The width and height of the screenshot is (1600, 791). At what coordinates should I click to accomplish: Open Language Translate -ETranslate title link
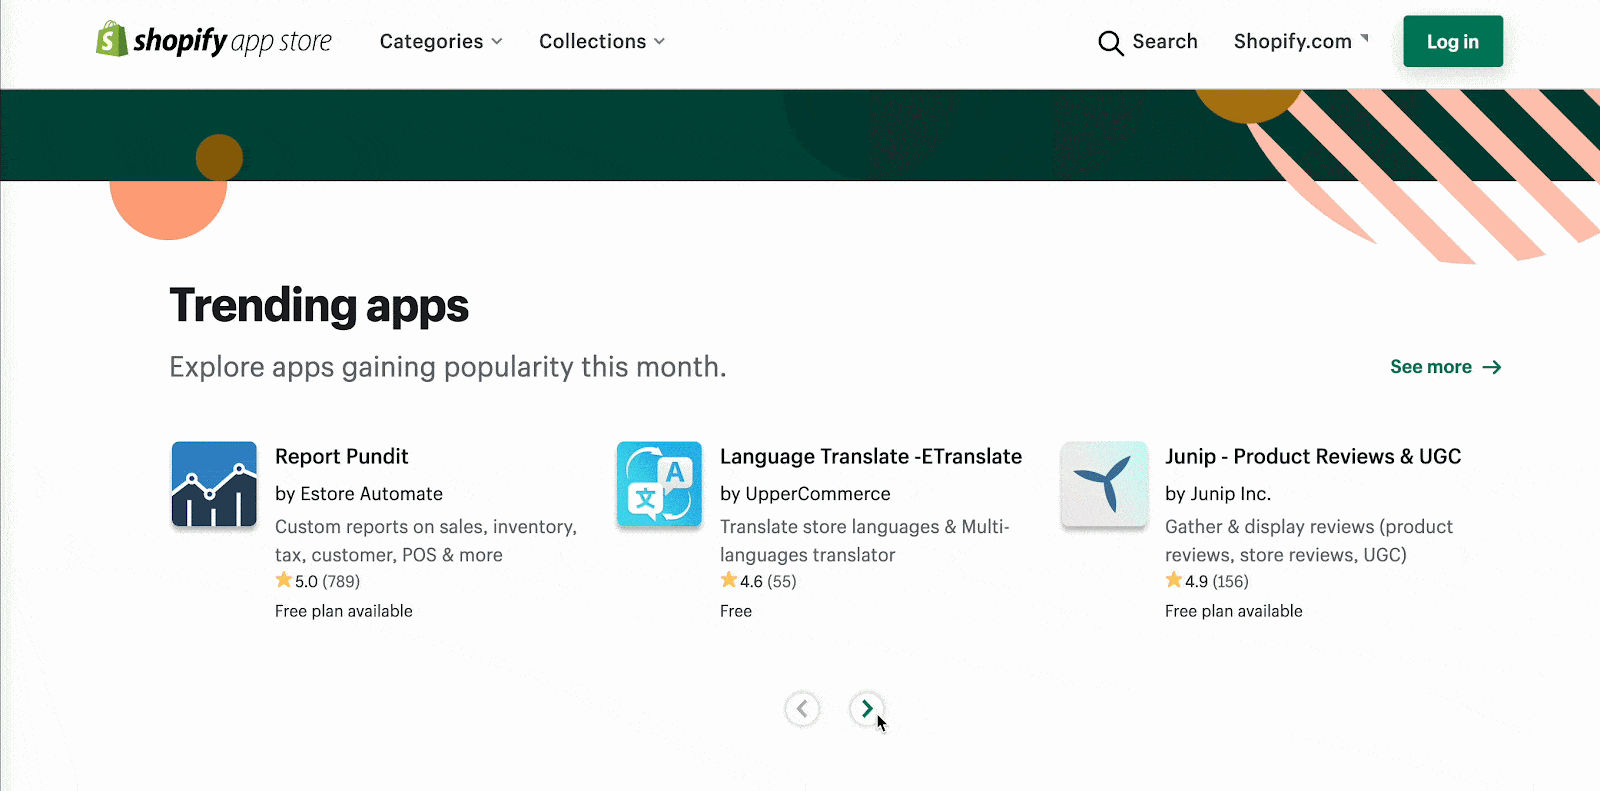[x=871, y=457]
